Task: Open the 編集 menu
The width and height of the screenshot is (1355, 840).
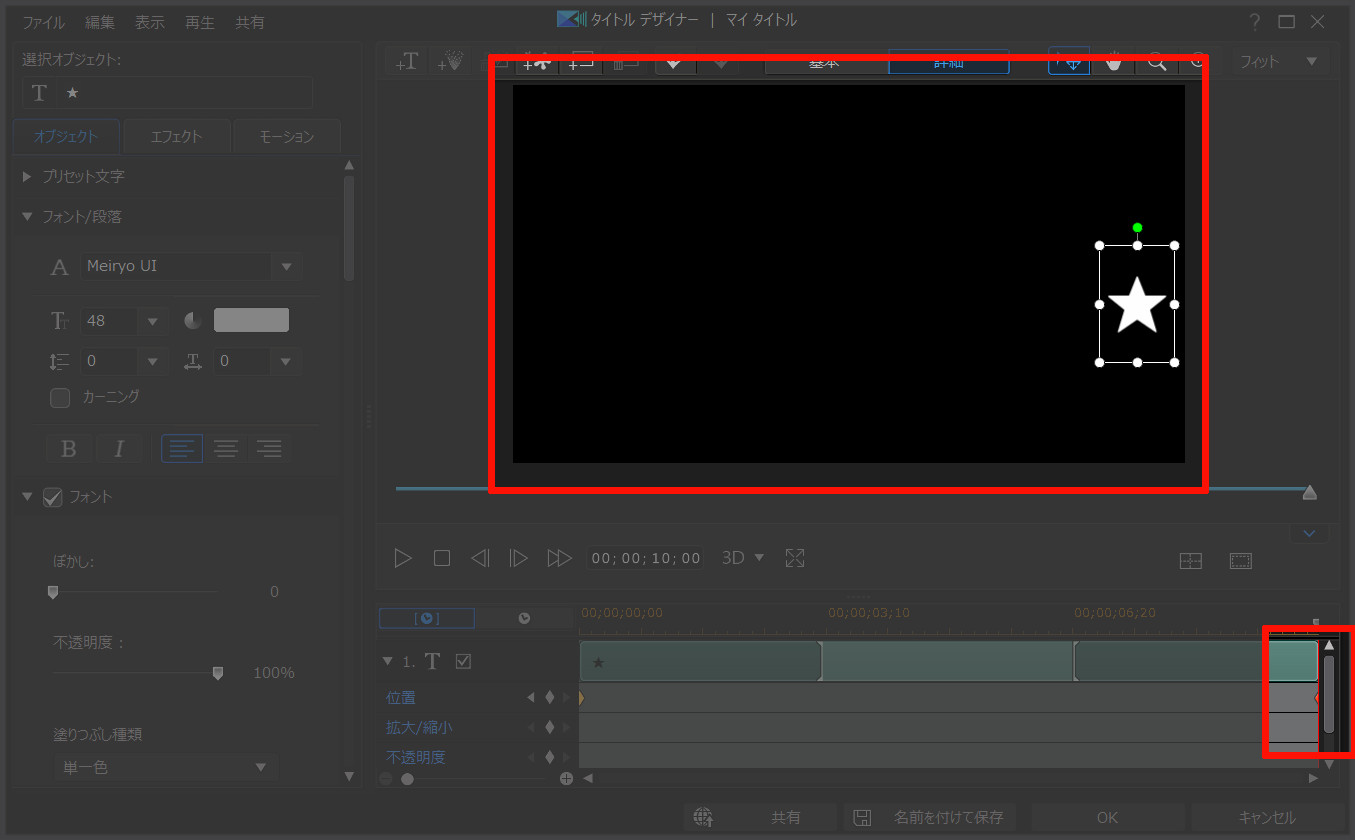Action: point(100,22)
